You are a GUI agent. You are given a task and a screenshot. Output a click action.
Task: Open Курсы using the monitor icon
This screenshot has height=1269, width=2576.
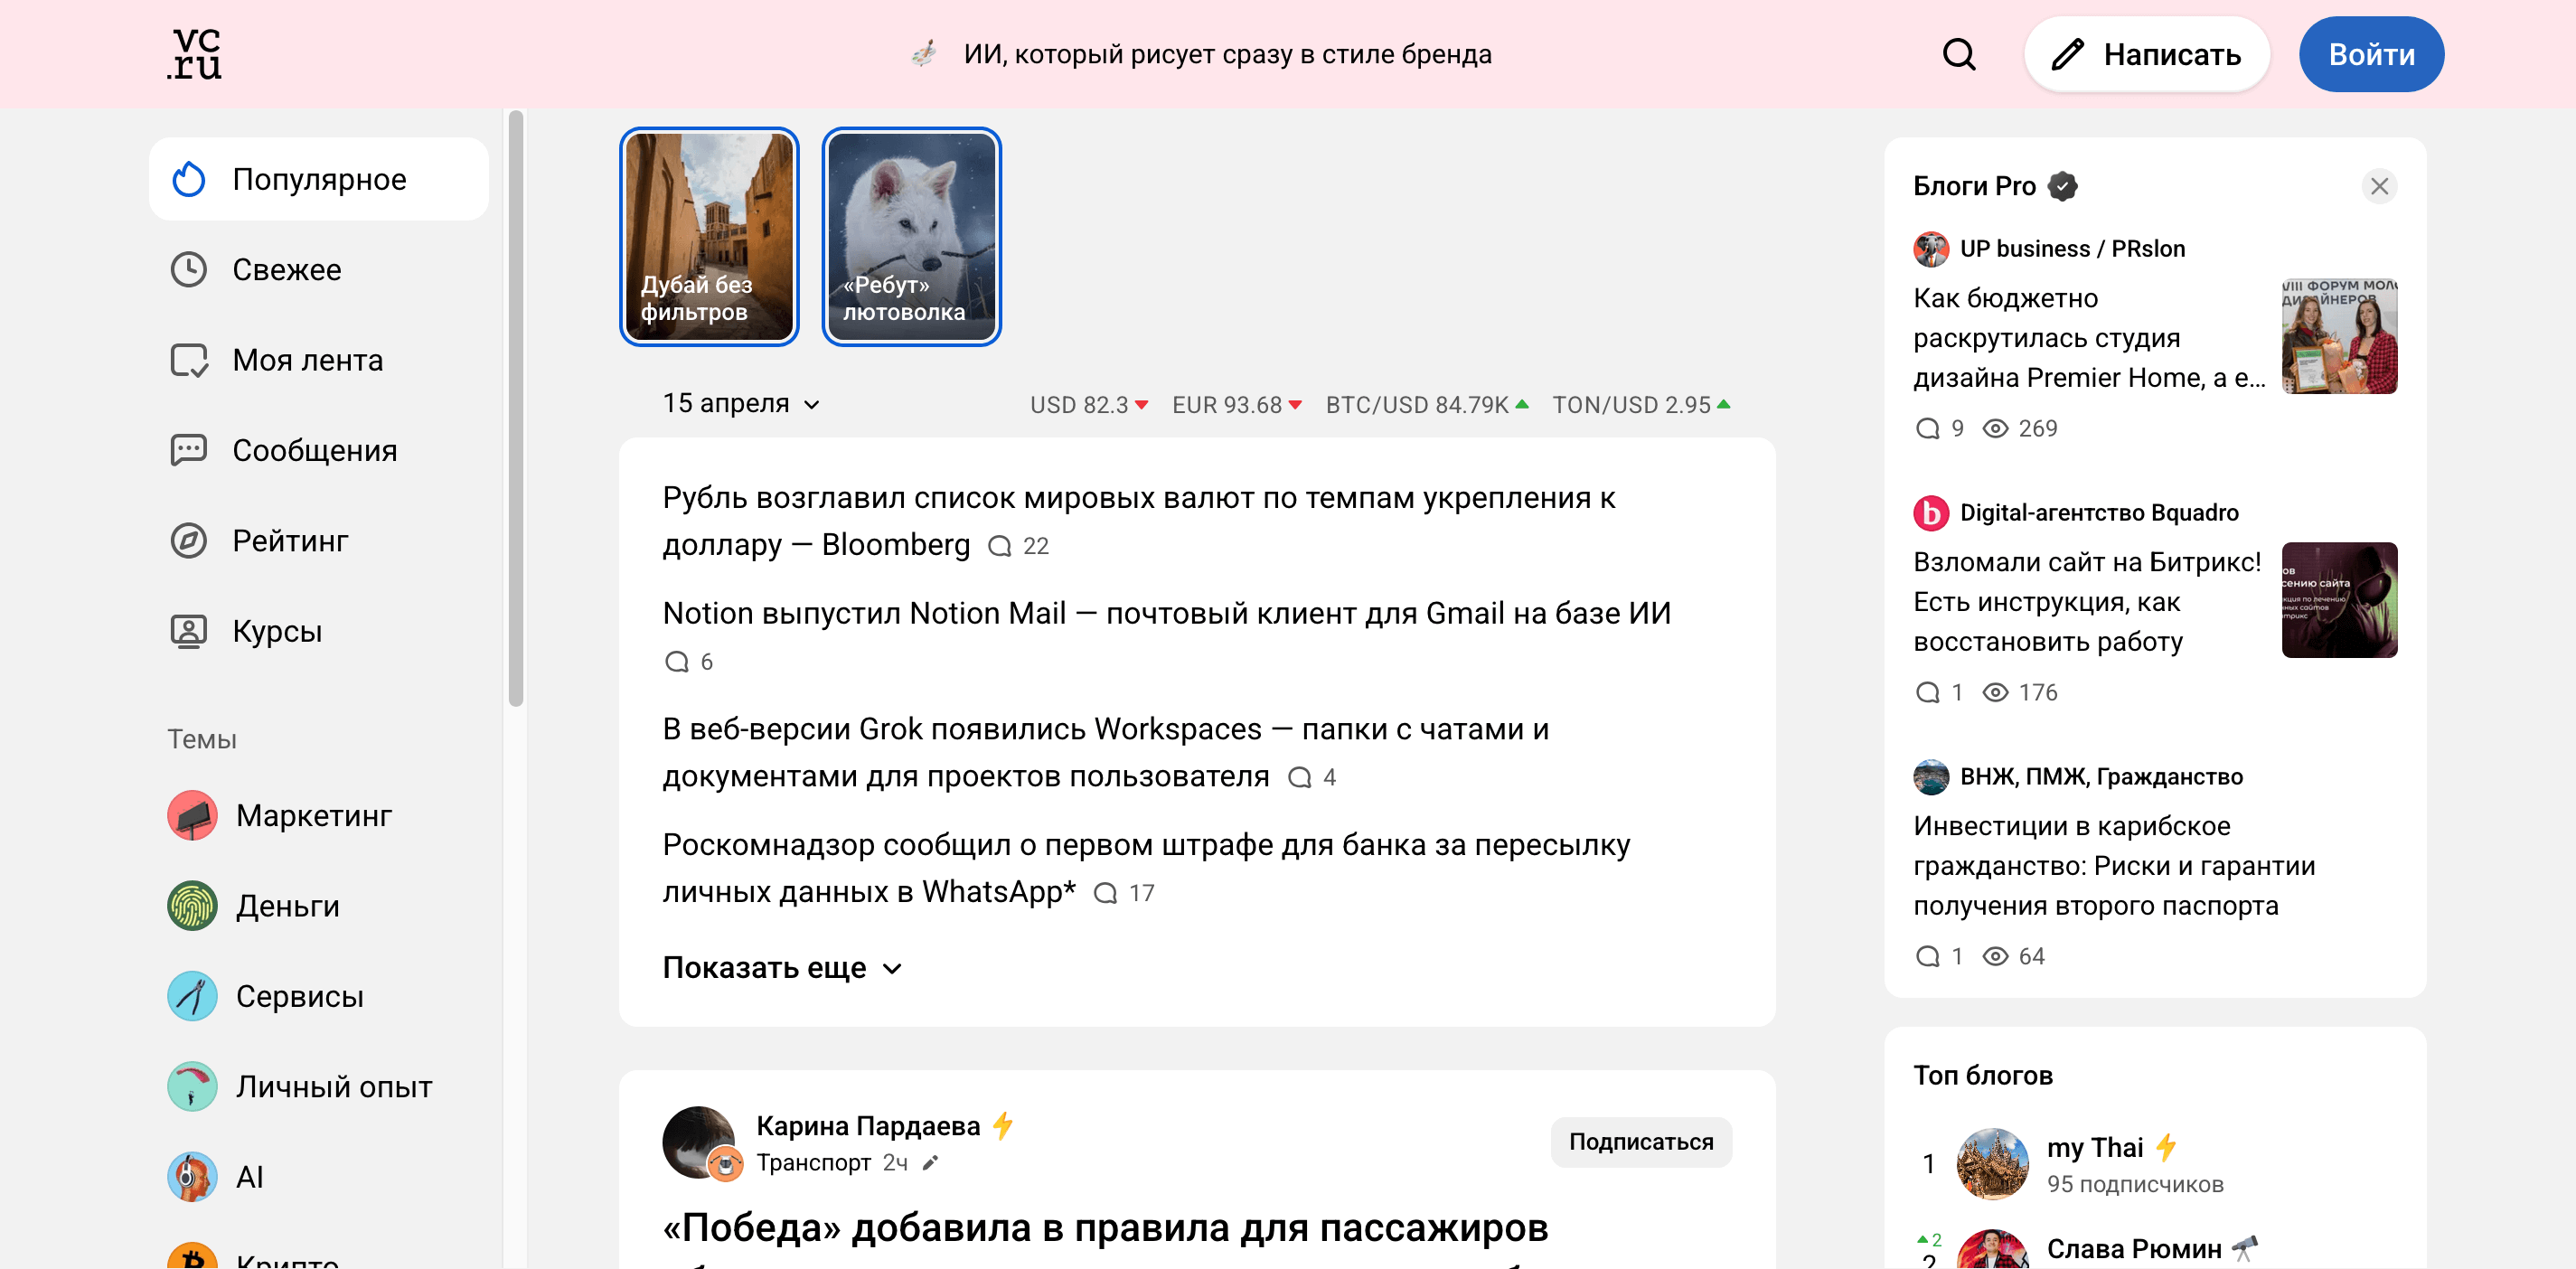pyautogui.click(x=190, y=630)
